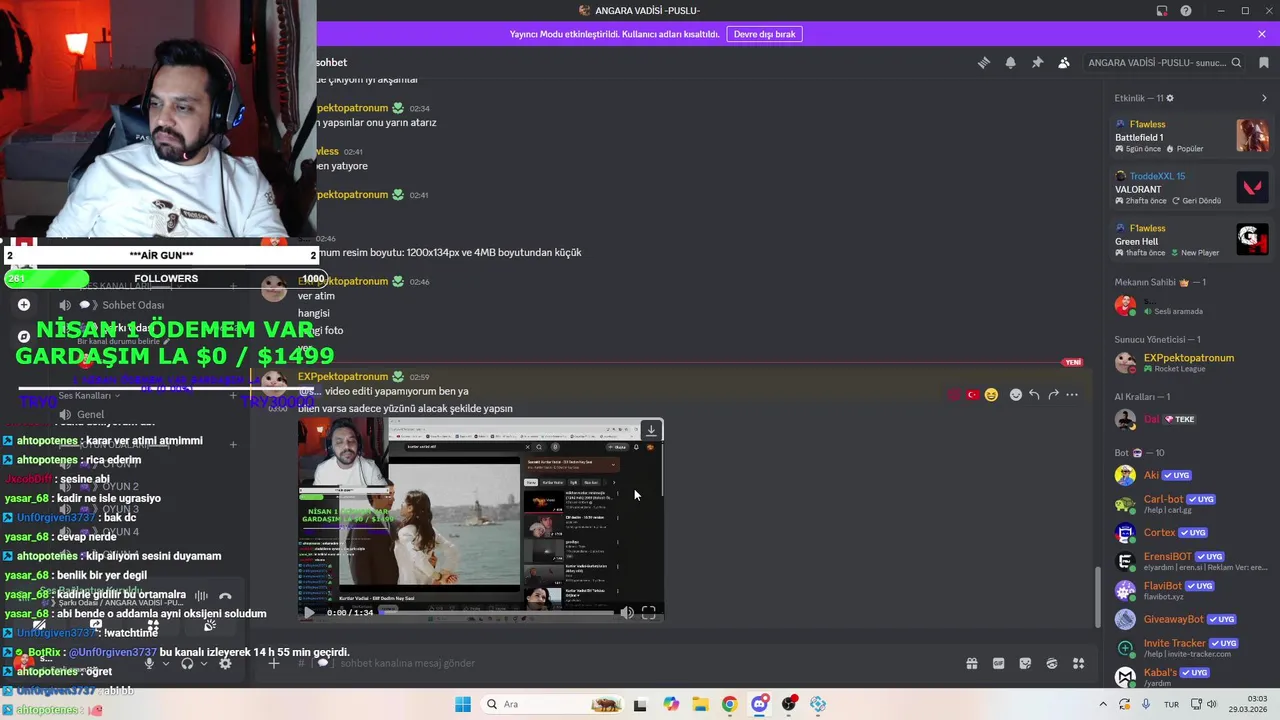
Task: Click 'Devre dışı bırak' button in banner
Action: point(765,34)
